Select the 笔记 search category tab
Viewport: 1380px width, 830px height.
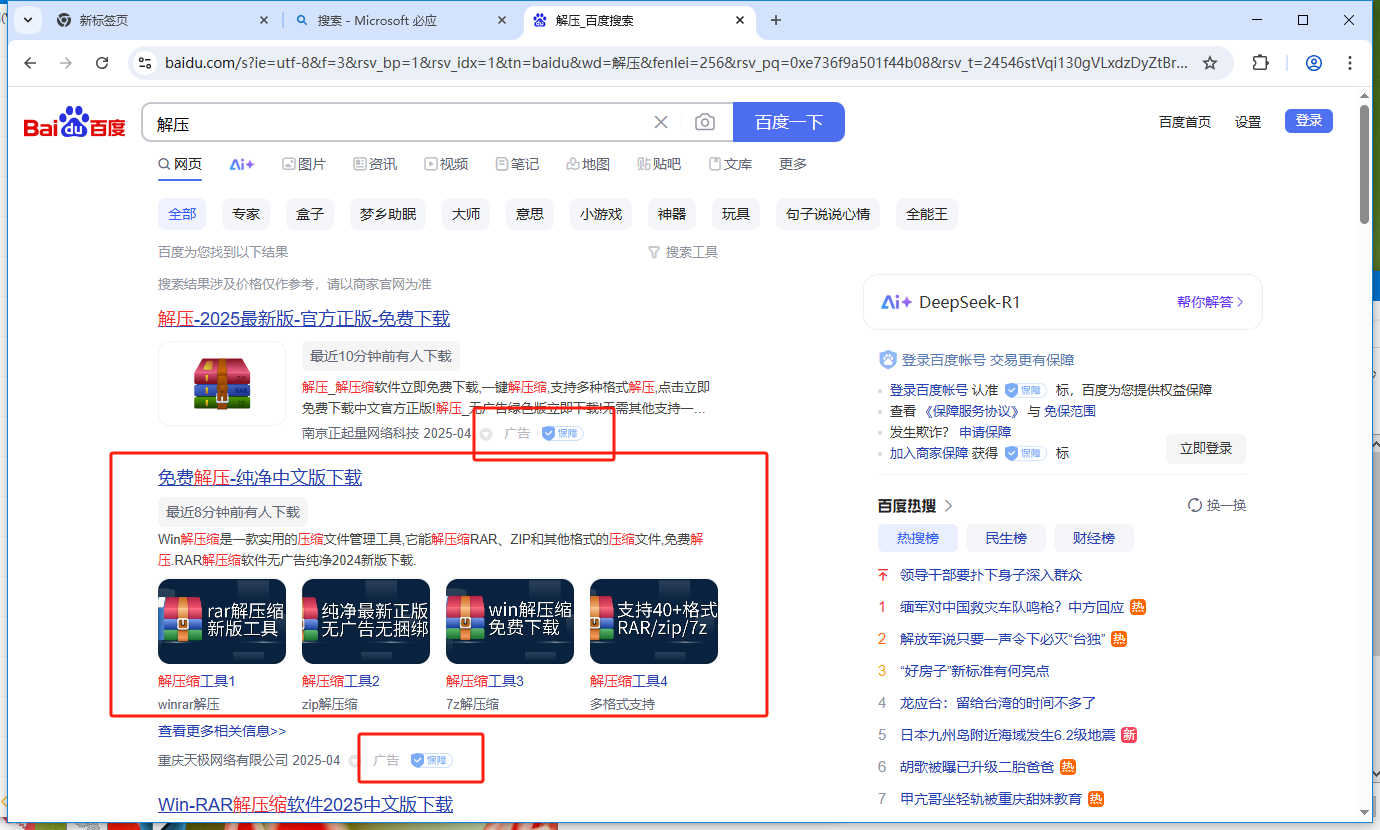pos(517,164)
